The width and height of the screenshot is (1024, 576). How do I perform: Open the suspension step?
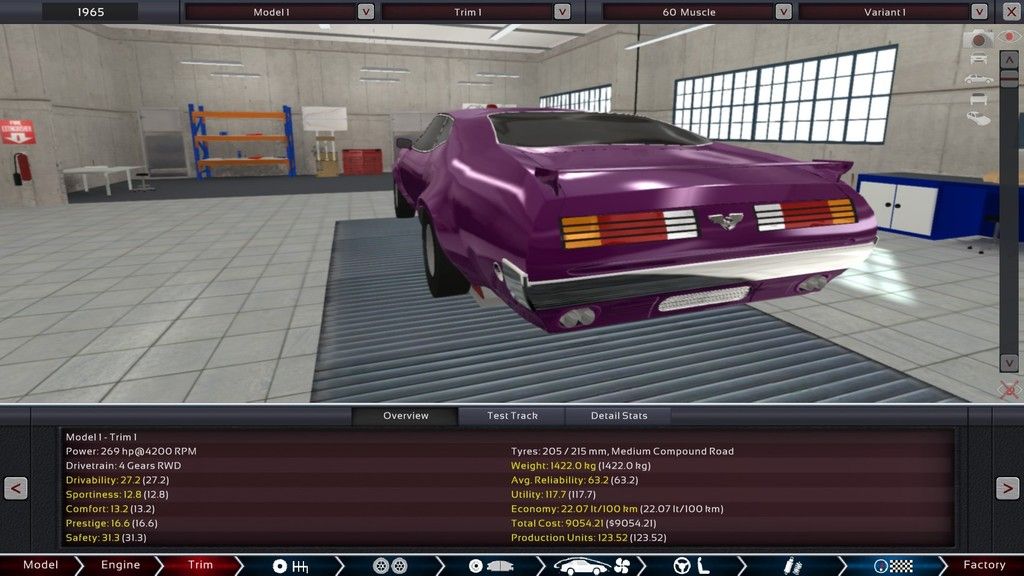click(x=792, y=566)
